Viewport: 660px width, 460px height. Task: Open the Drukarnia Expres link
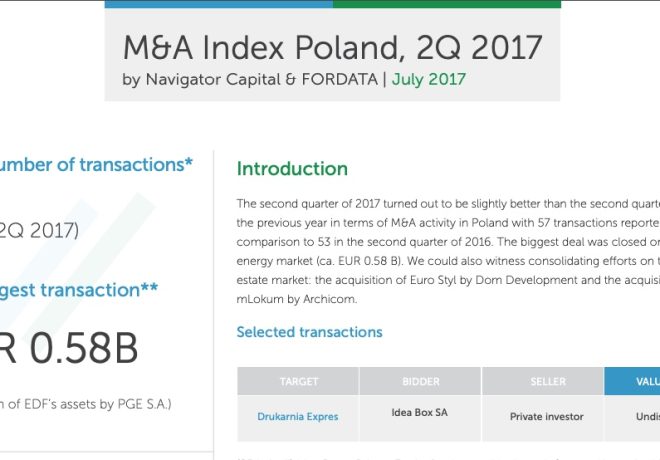tap(298, 417)
